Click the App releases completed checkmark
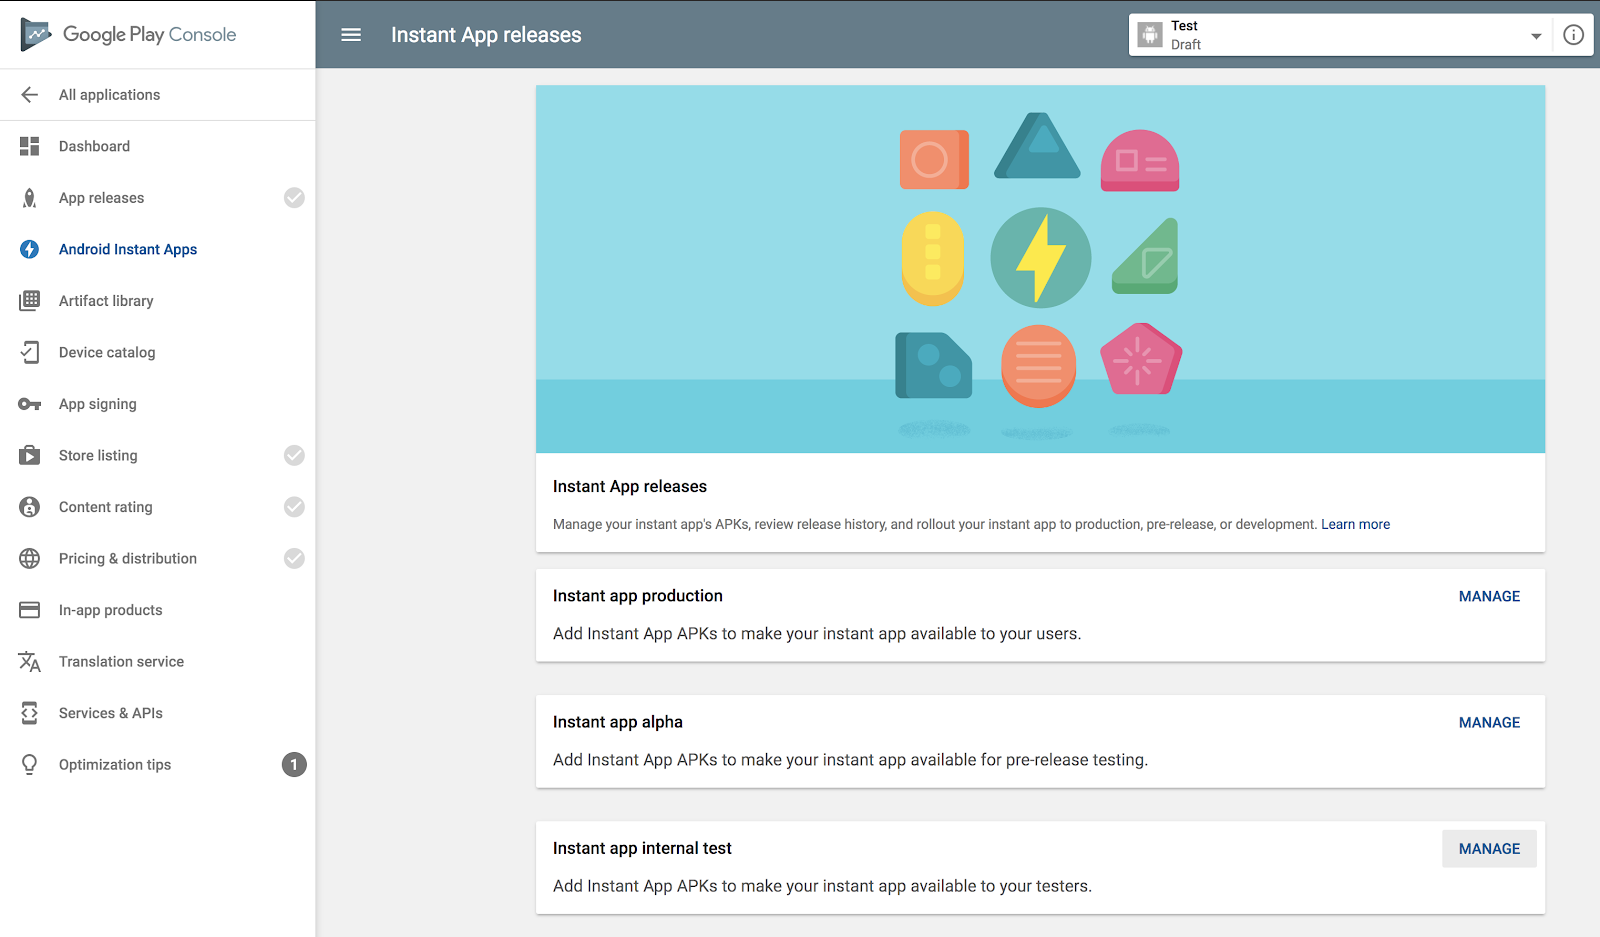Image resolution: width=1600 pixels, height=937 pixels. click(294, 198)
